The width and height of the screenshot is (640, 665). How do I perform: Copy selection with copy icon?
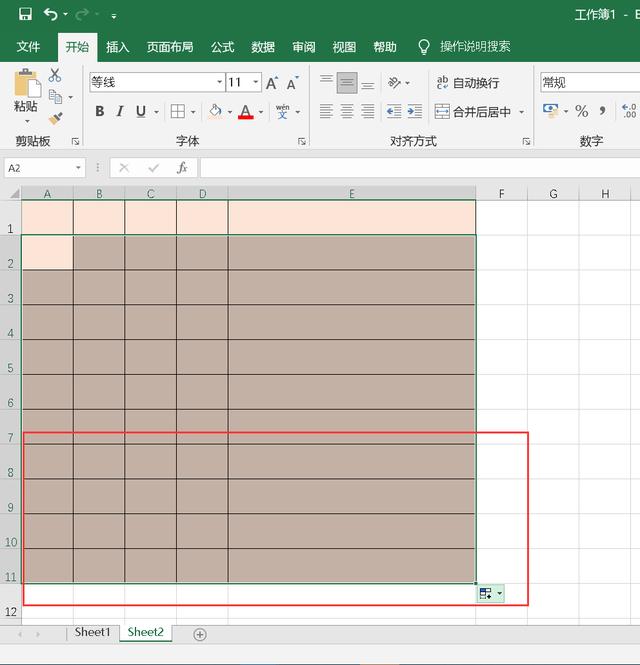[56, 97]
